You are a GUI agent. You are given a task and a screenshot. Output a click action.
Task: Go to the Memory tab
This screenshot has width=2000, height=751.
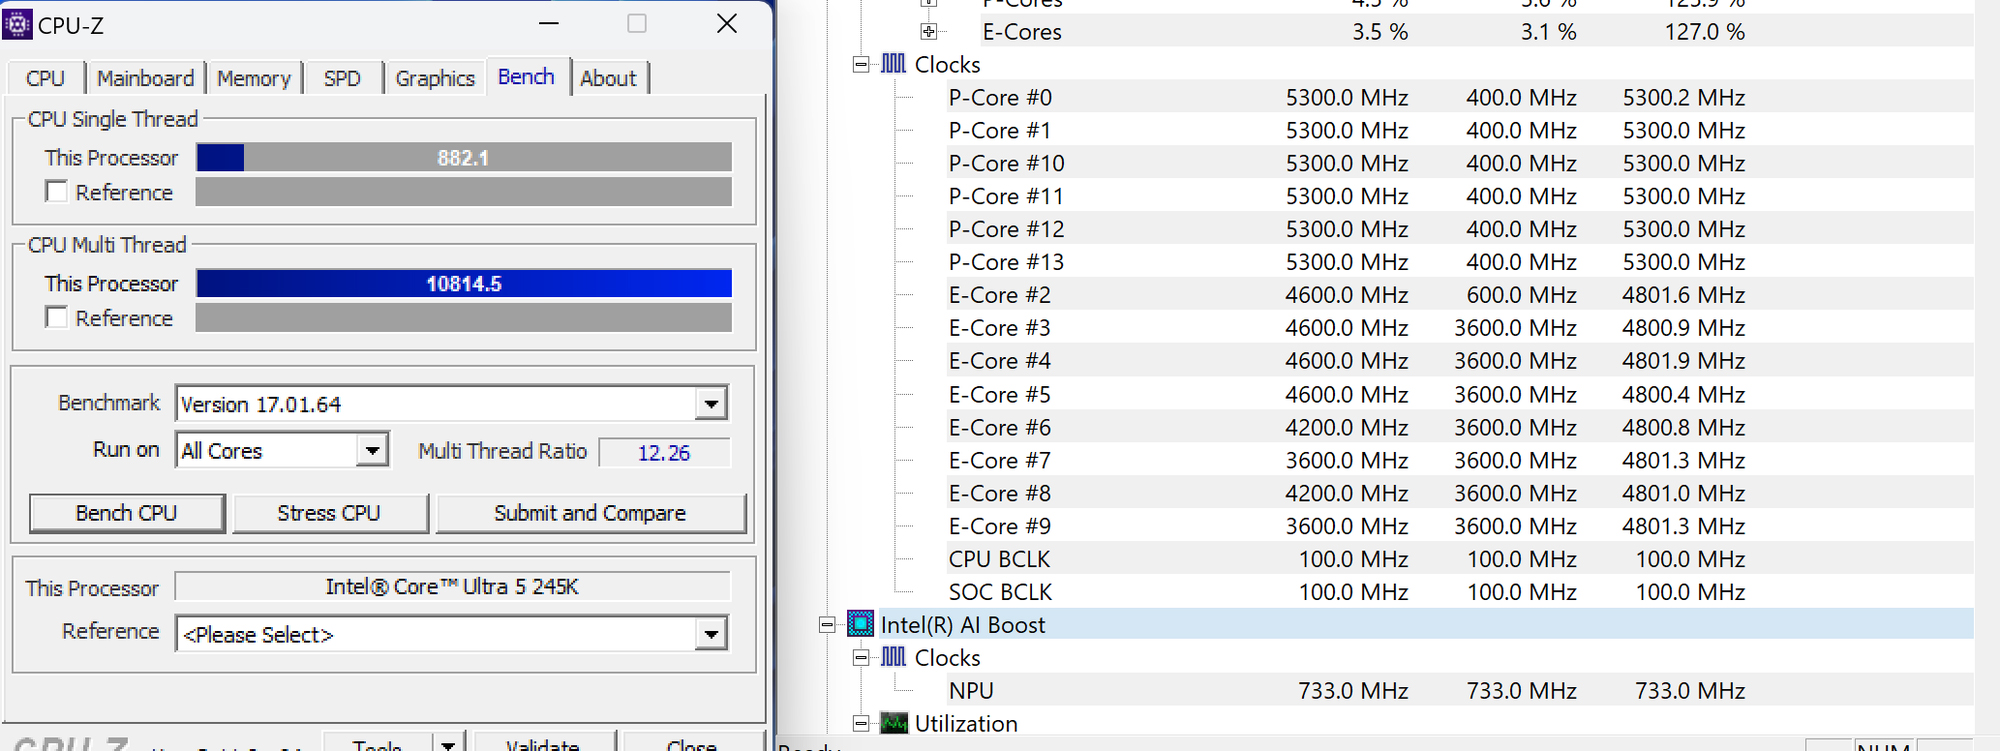(x=254, y=78)
